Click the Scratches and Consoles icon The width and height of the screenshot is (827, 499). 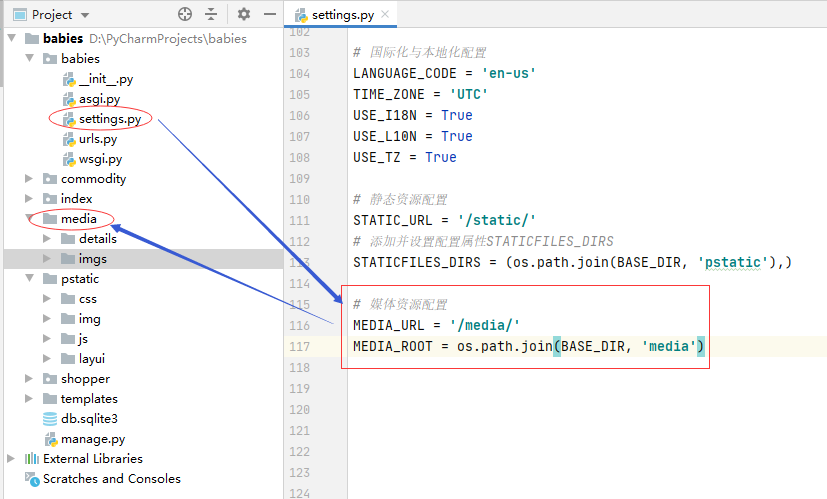32,479
